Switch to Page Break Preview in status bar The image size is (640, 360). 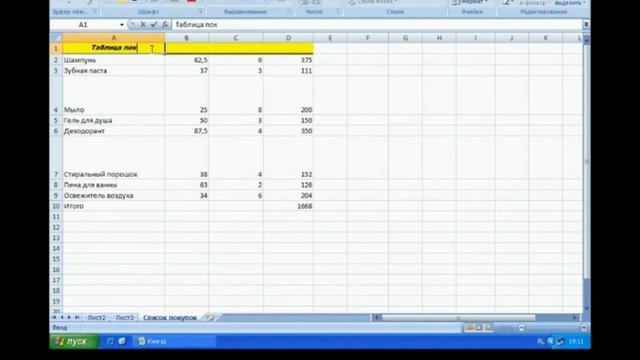[489, 327]
